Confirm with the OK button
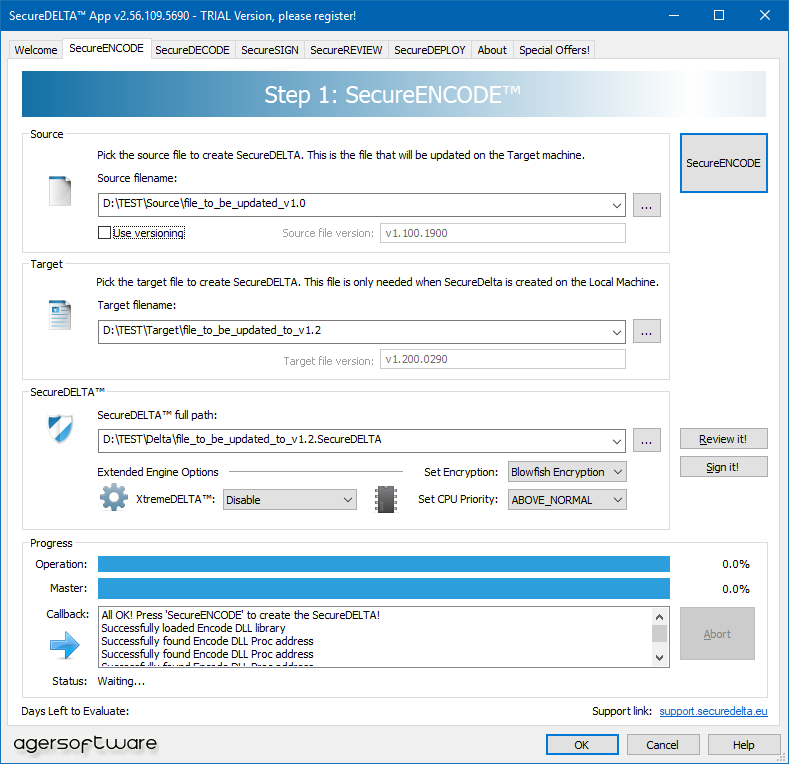 (582, 745)
